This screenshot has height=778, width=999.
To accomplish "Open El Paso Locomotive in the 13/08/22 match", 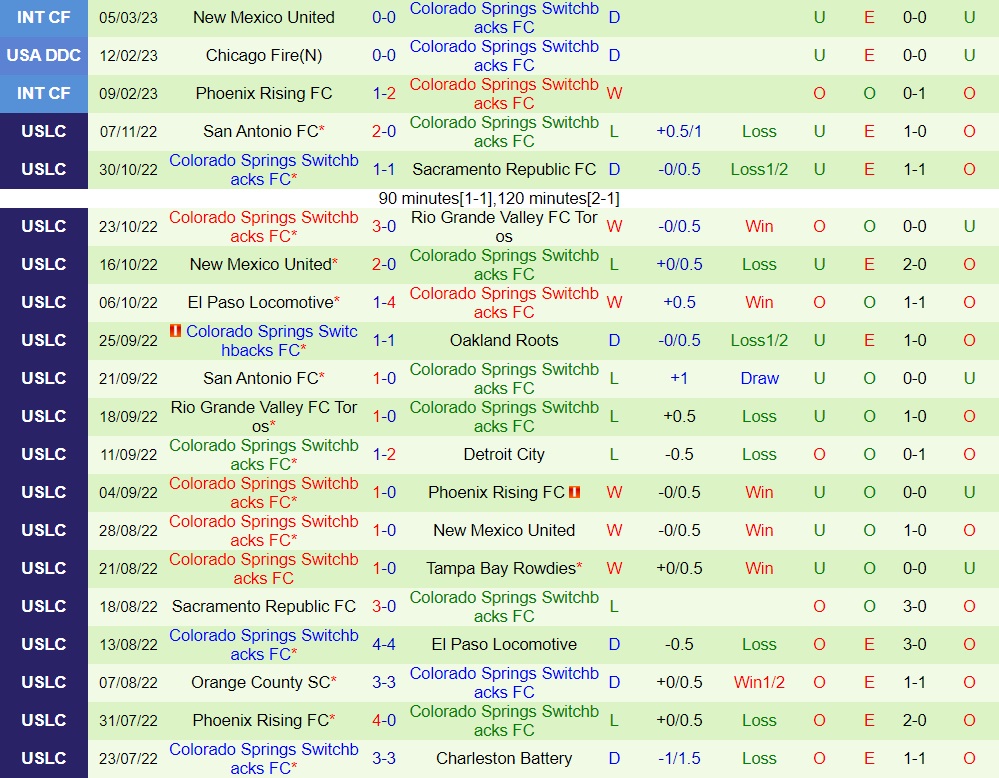I will (x=504, y=644).
